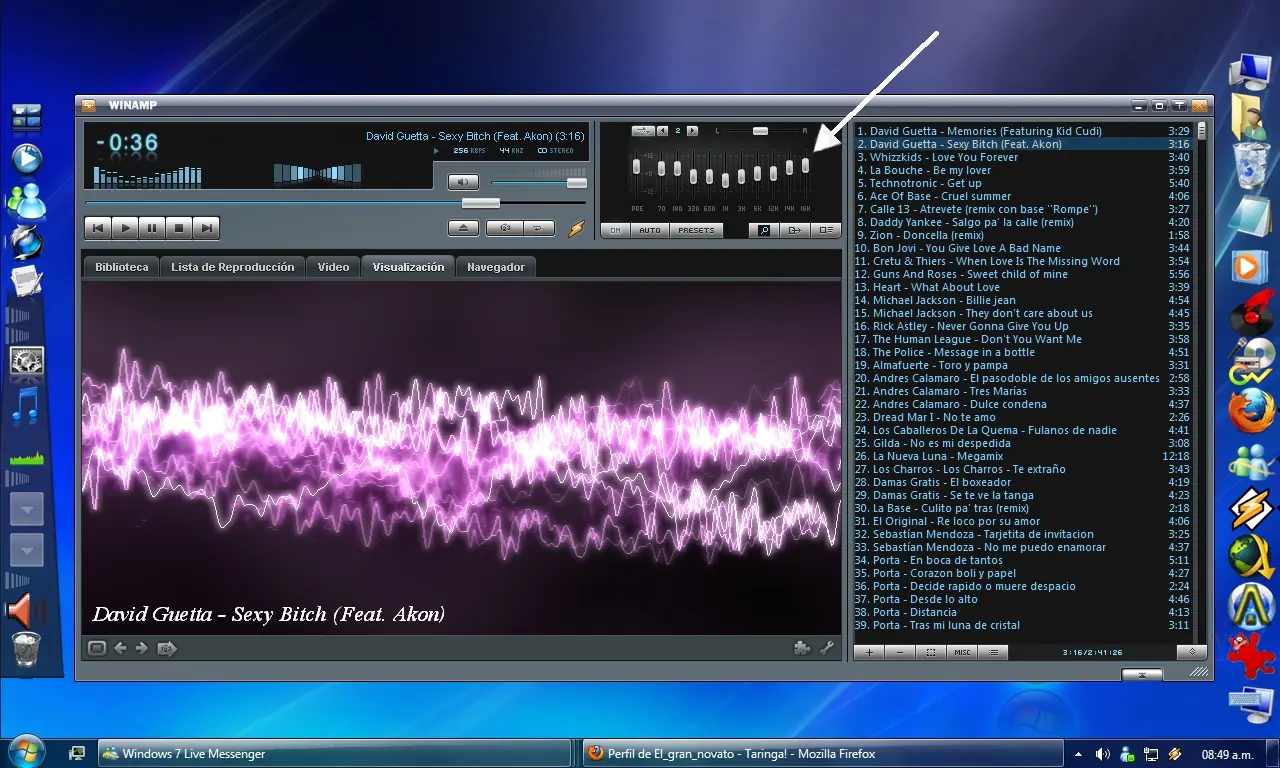The image size is (1280, 768).
Task: Switch to the Biblioteca tab
Action: pyautogui.click(x=121, y=267)
